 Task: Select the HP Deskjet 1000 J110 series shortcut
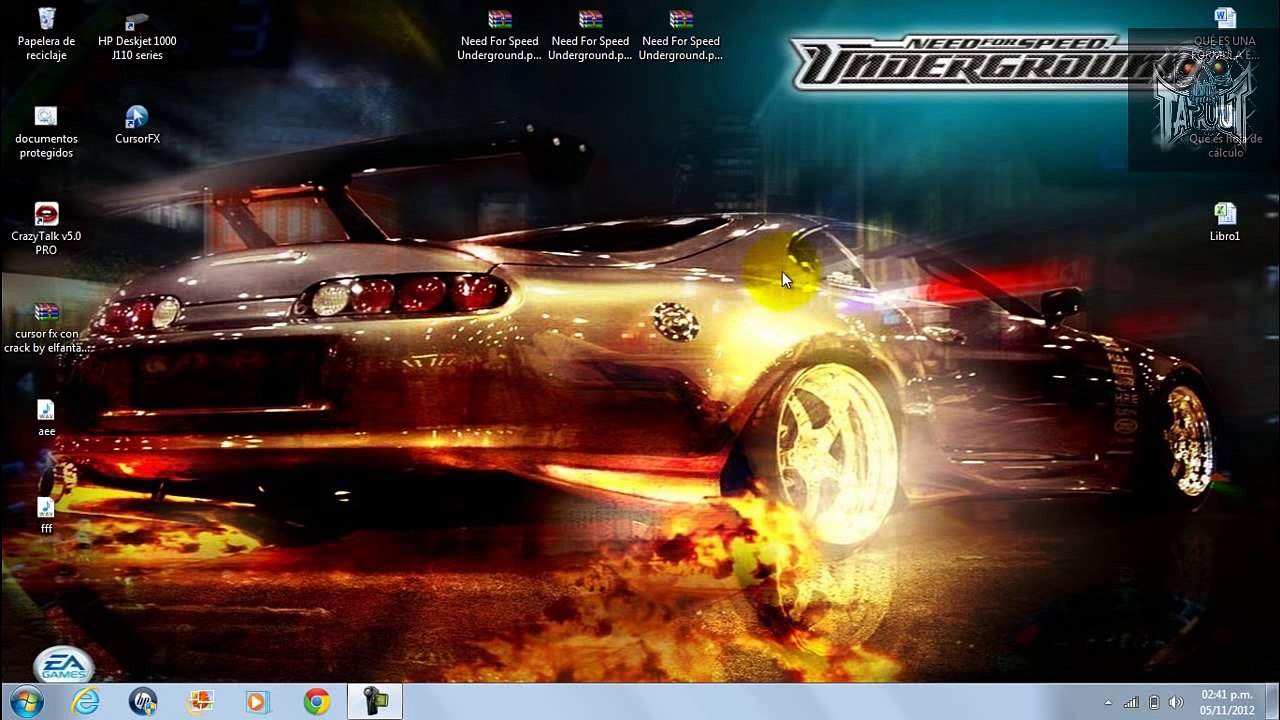137,35
